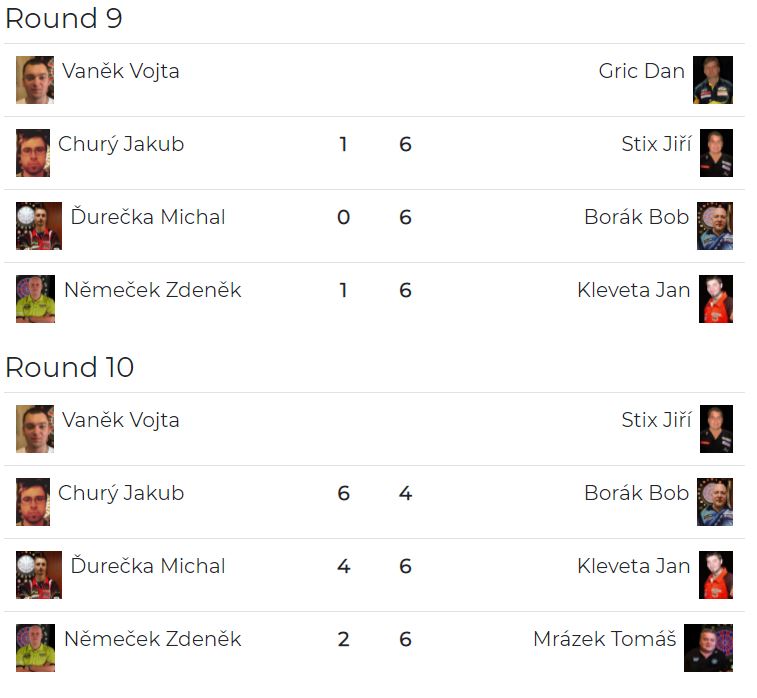Open Ďurečka Michal name in Round 9
This screenshot has height=698, width=757.
tap(148, 216)
